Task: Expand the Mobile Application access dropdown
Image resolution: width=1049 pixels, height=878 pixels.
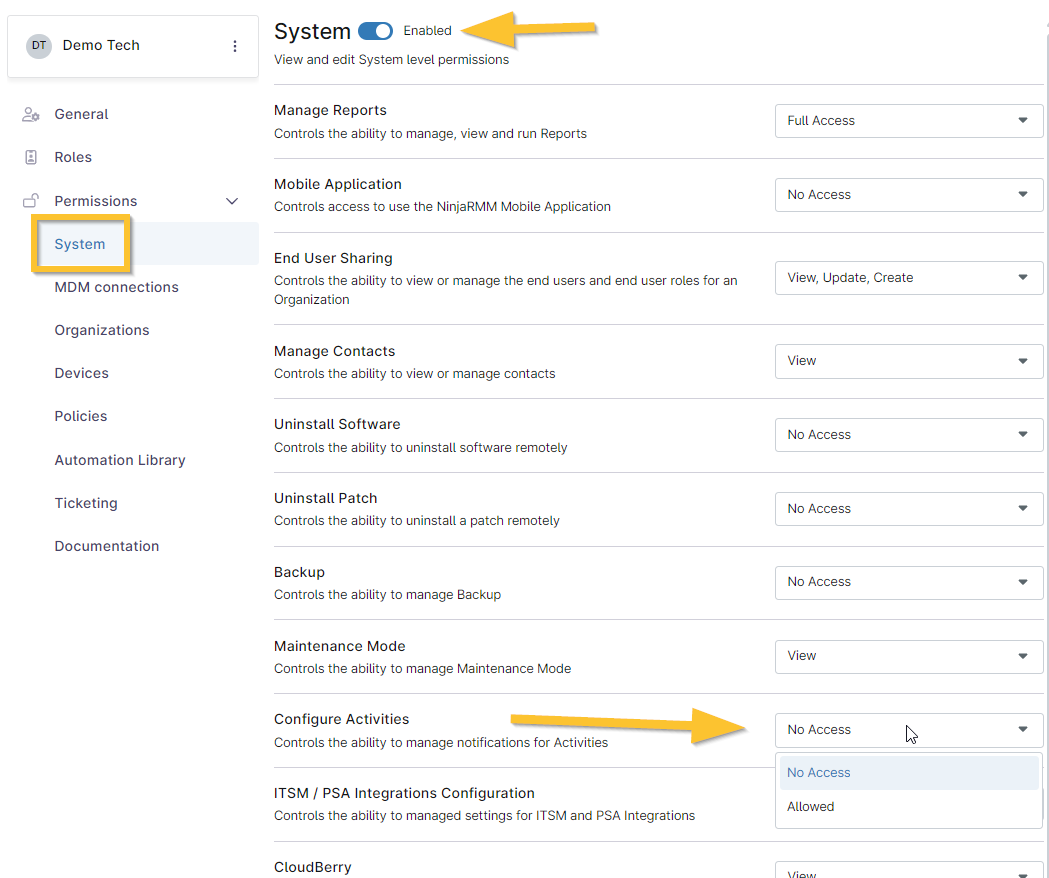Action: (x=908, y=195)
